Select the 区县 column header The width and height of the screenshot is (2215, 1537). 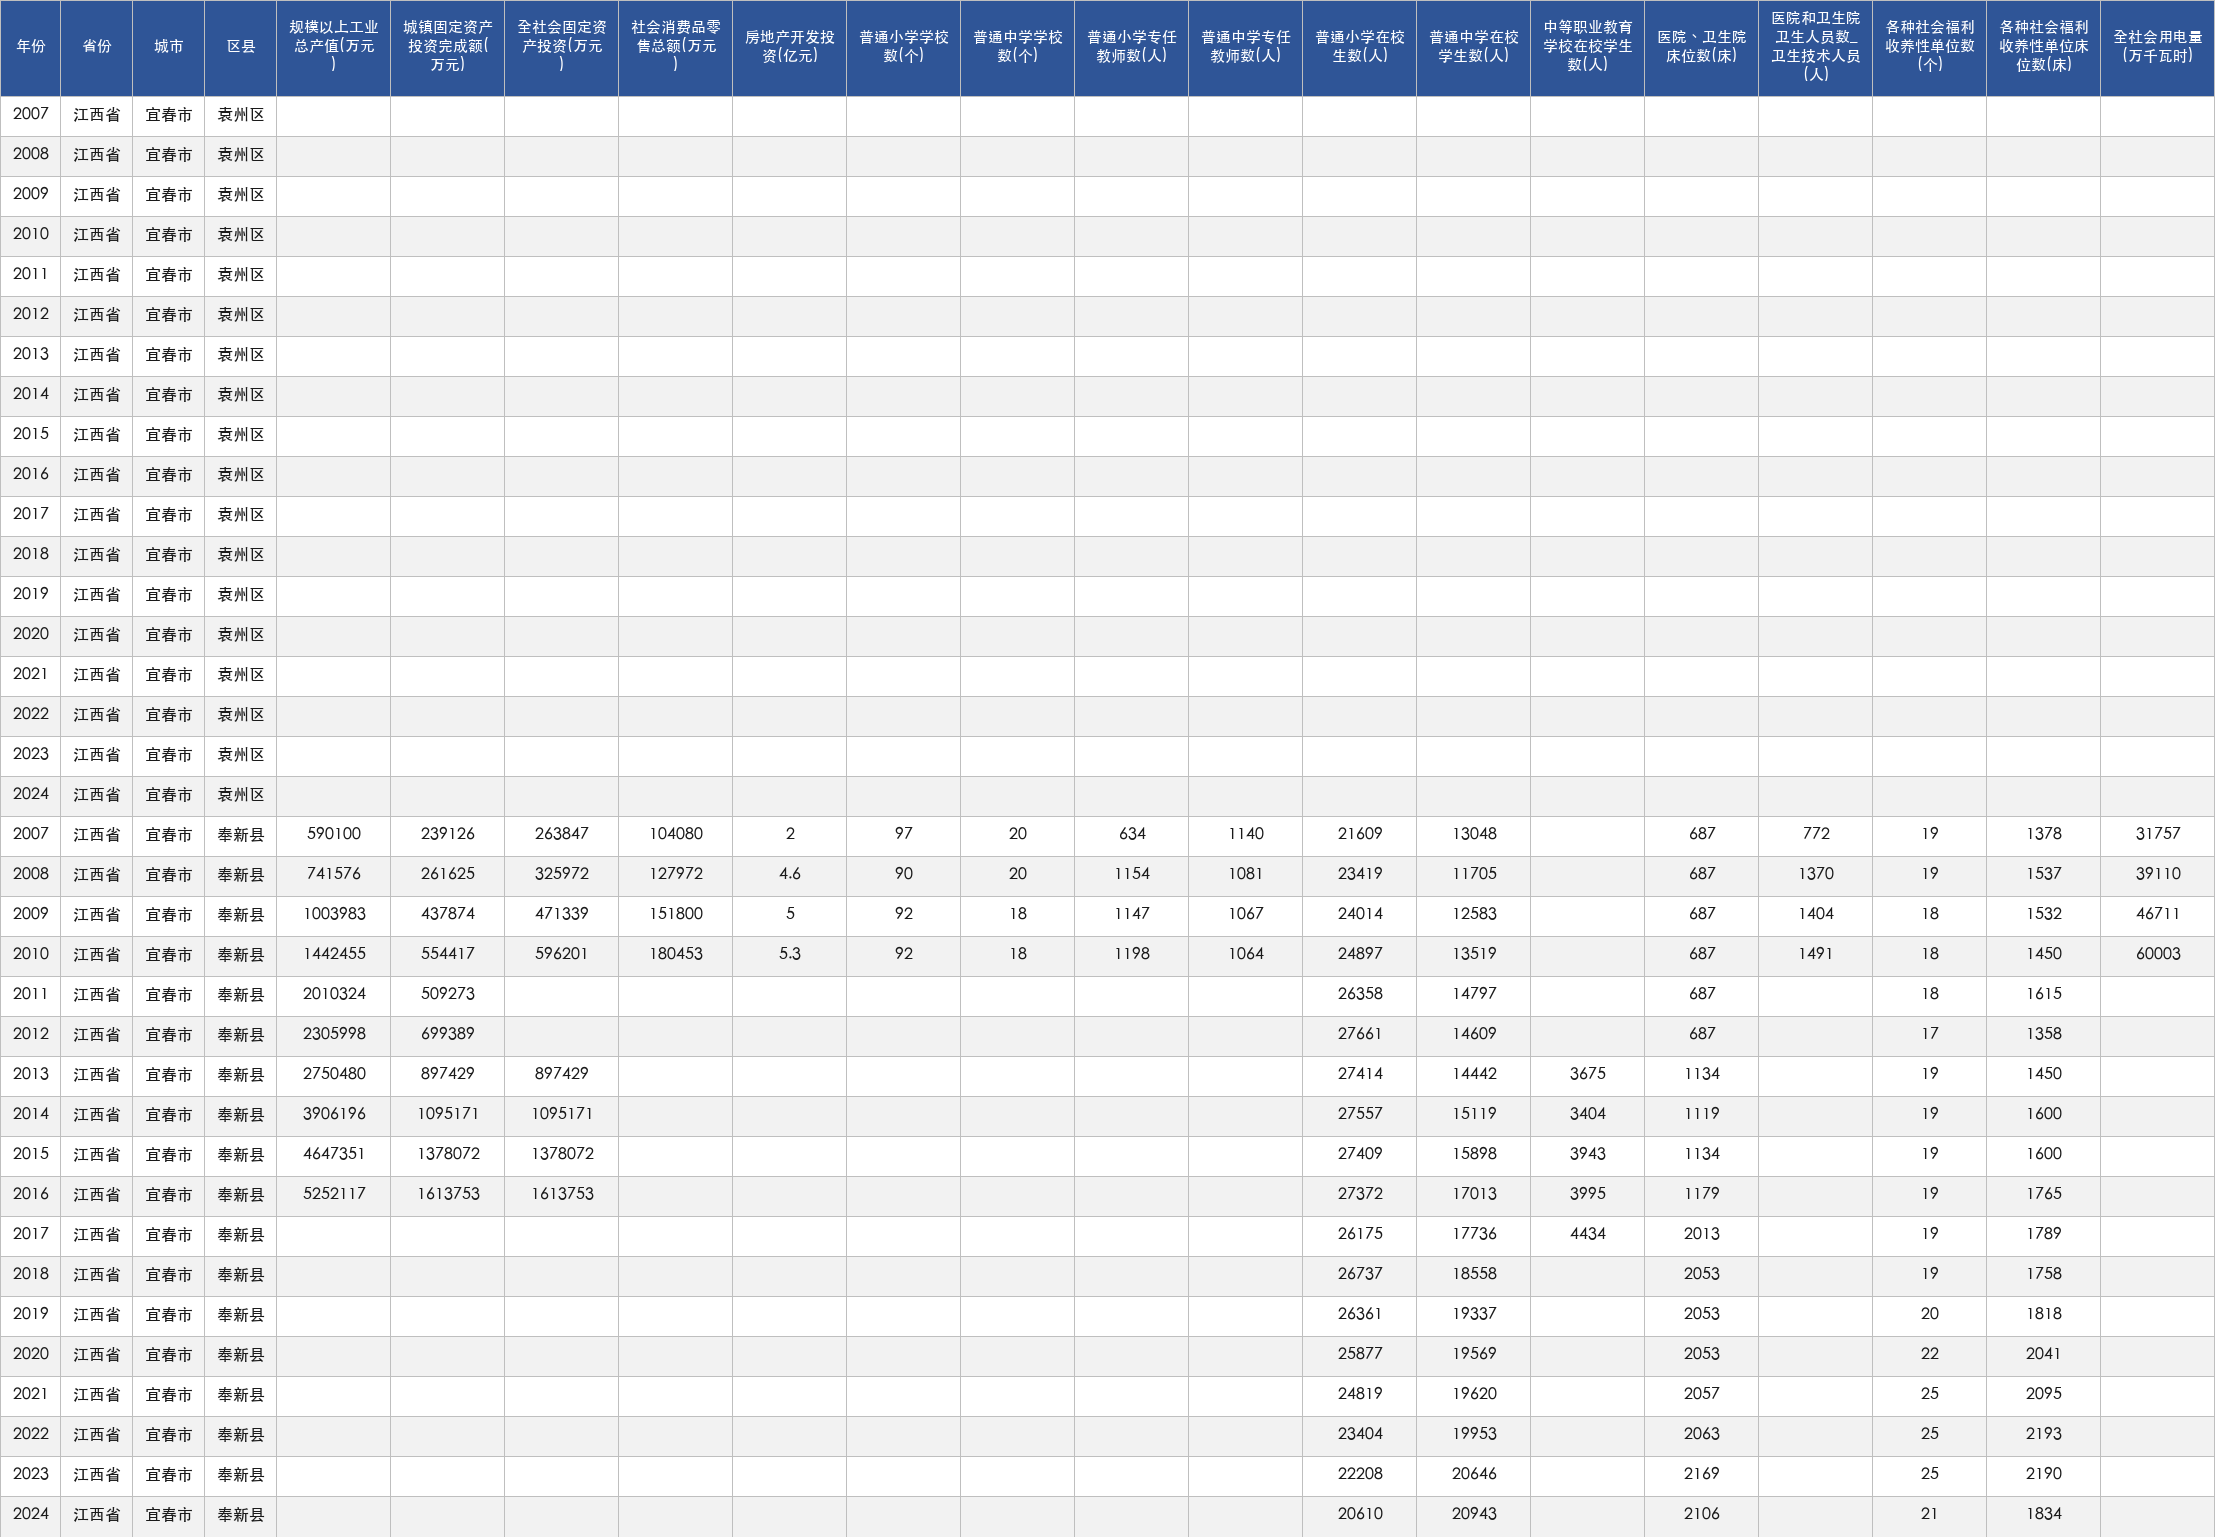pyautogui.click(x=241, y=47)
